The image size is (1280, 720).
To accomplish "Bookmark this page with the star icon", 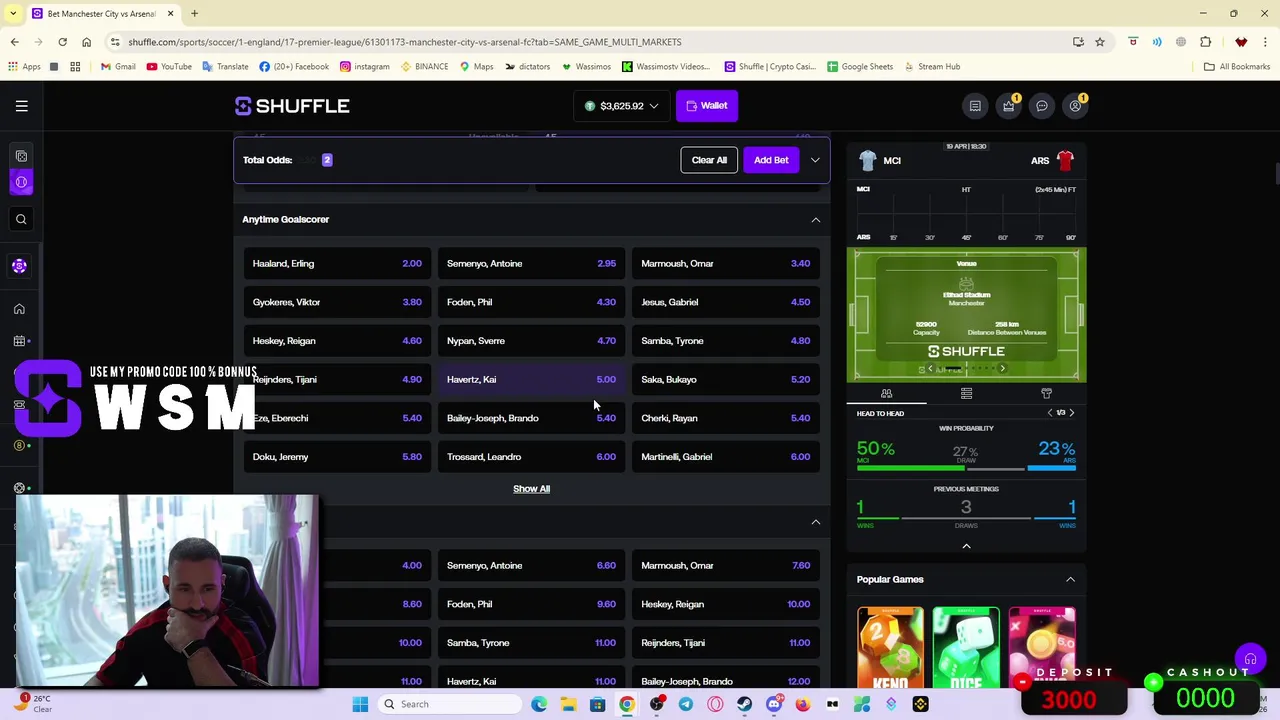I will coord(1100,42).
